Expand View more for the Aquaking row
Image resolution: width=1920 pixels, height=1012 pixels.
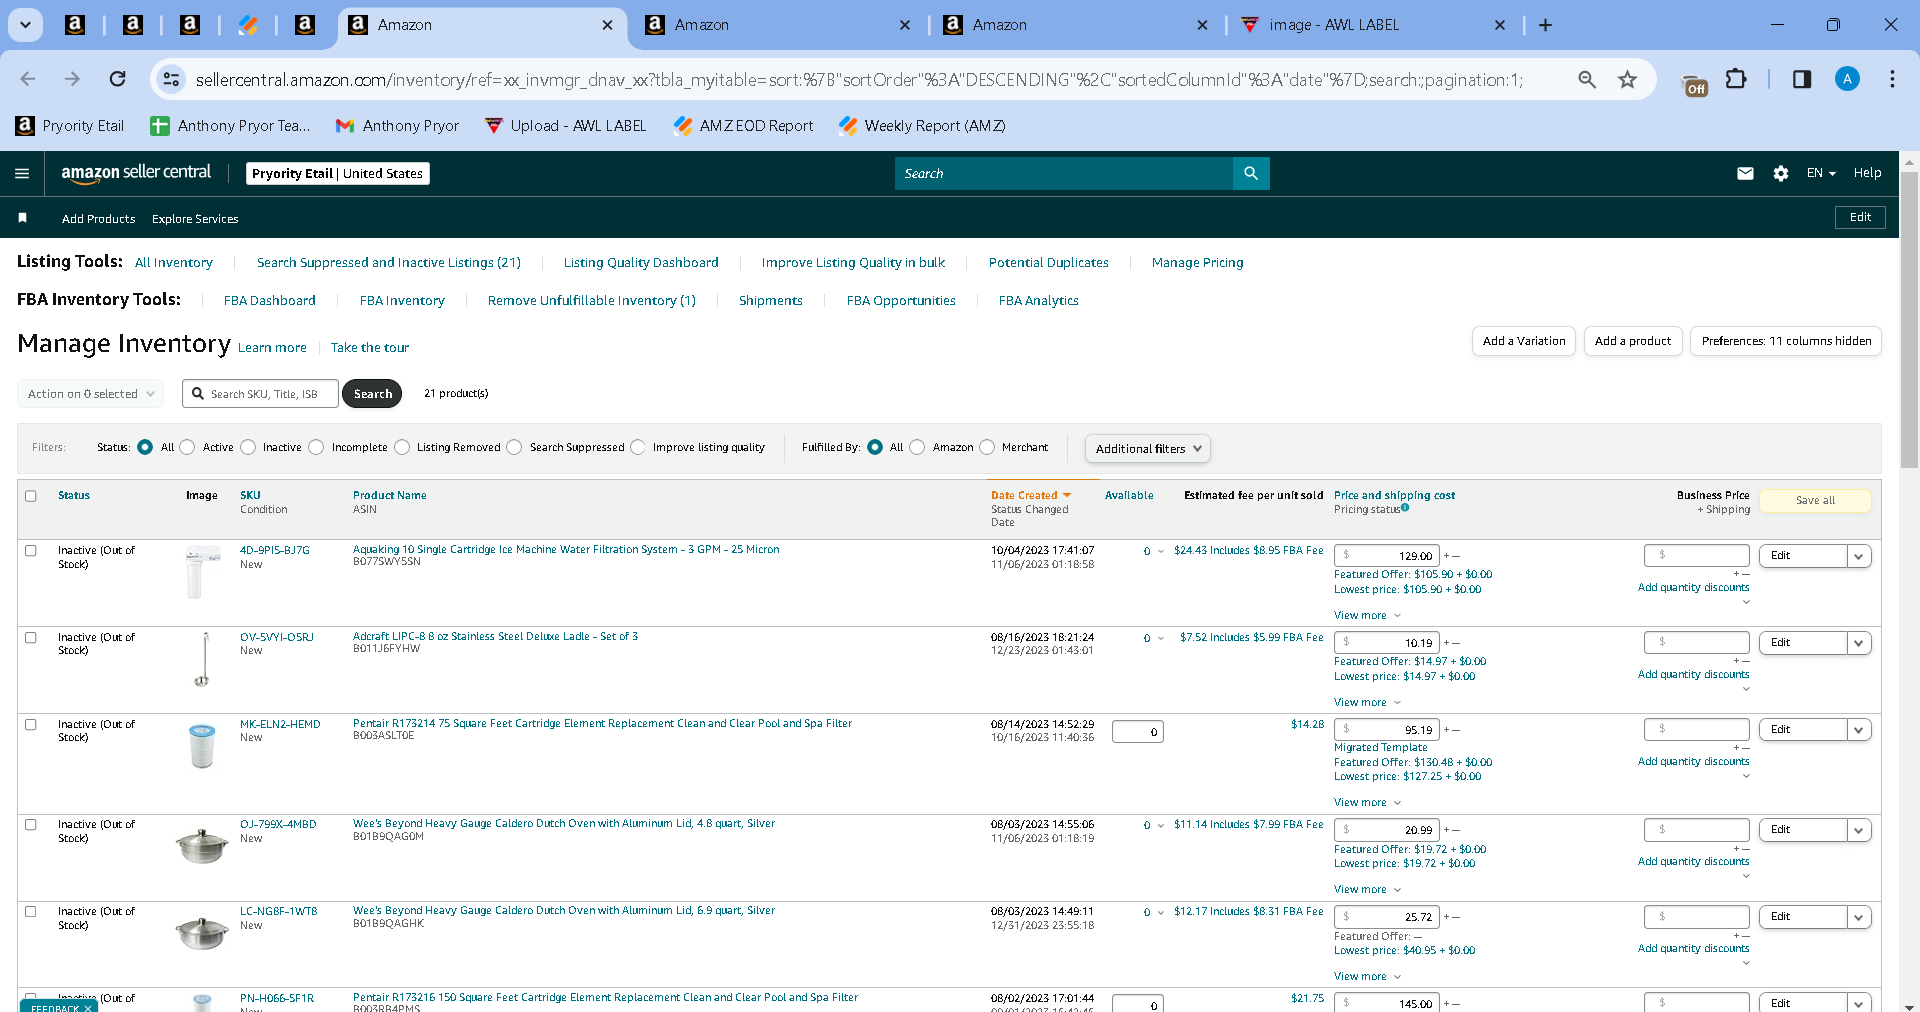click(x=1367, y=615)
